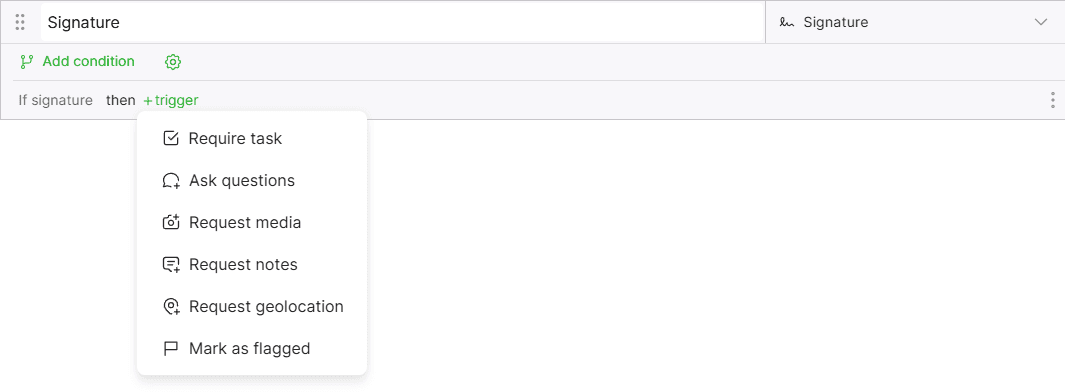The width and height of the screenshot is (1065, 392).
Task: Click the camera icon for Request media
Action: coord(171,222)
